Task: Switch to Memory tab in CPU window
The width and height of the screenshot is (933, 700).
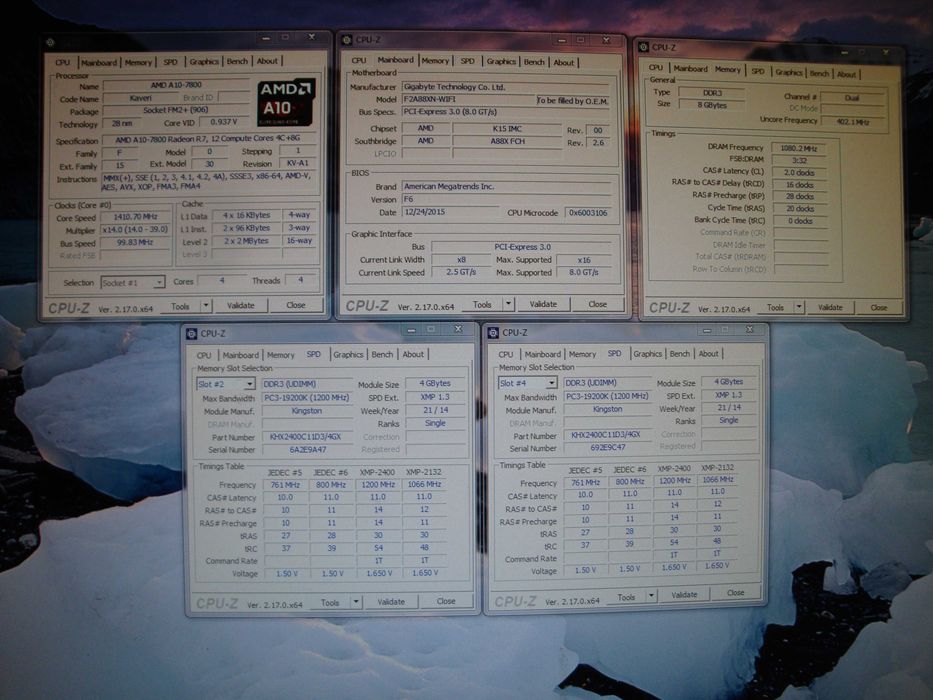Action: [138, 62]
